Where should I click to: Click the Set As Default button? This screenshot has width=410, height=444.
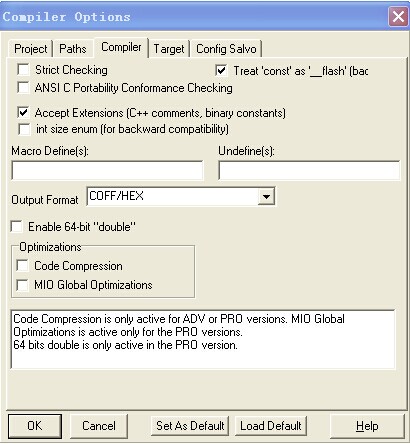[190, 426]
